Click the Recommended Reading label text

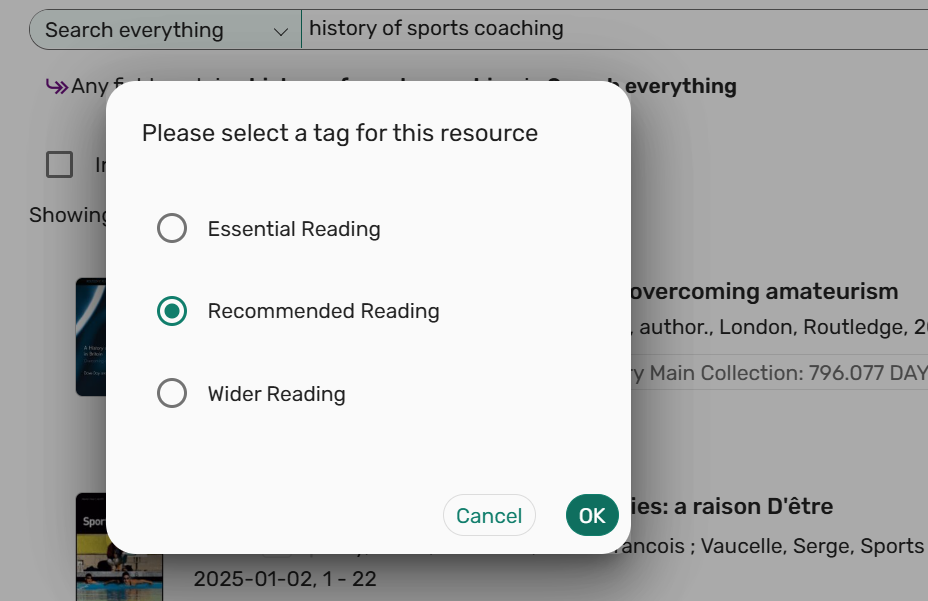point(324,311)
